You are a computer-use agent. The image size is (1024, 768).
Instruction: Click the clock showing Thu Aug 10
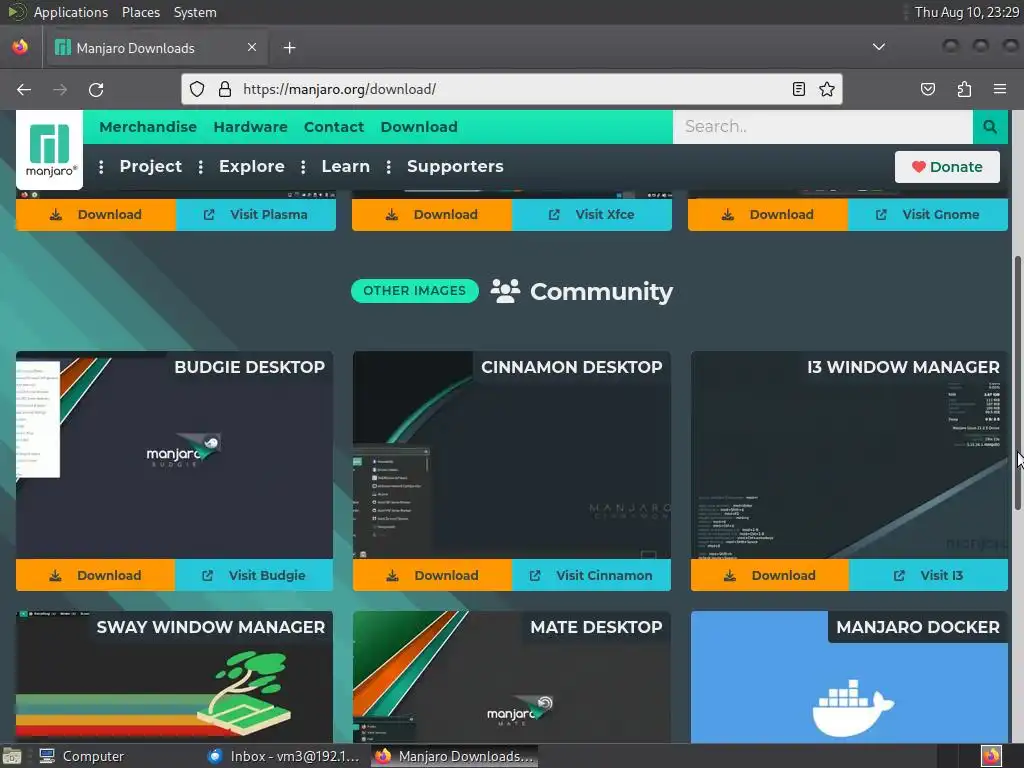[967, 12]
